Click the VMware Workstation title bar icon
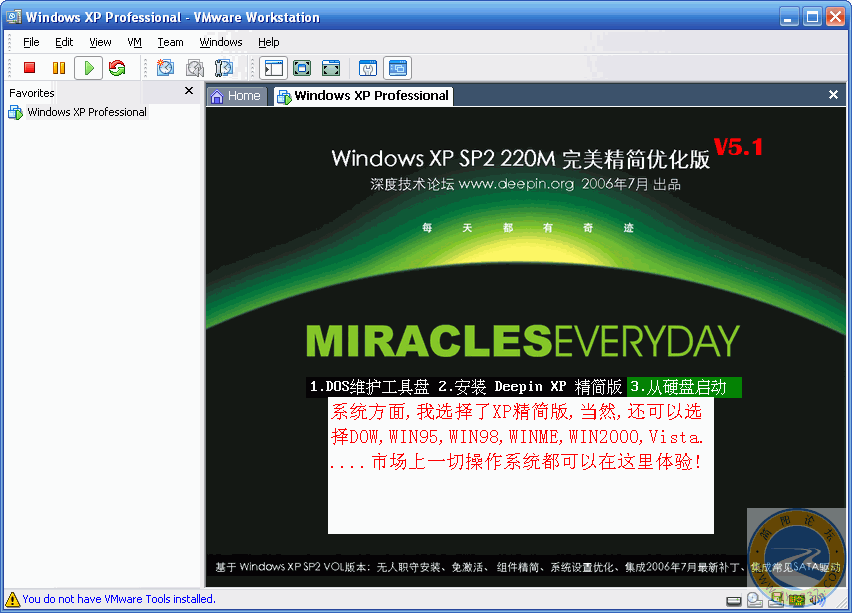The image size is (852, 613). pos(14,17)
